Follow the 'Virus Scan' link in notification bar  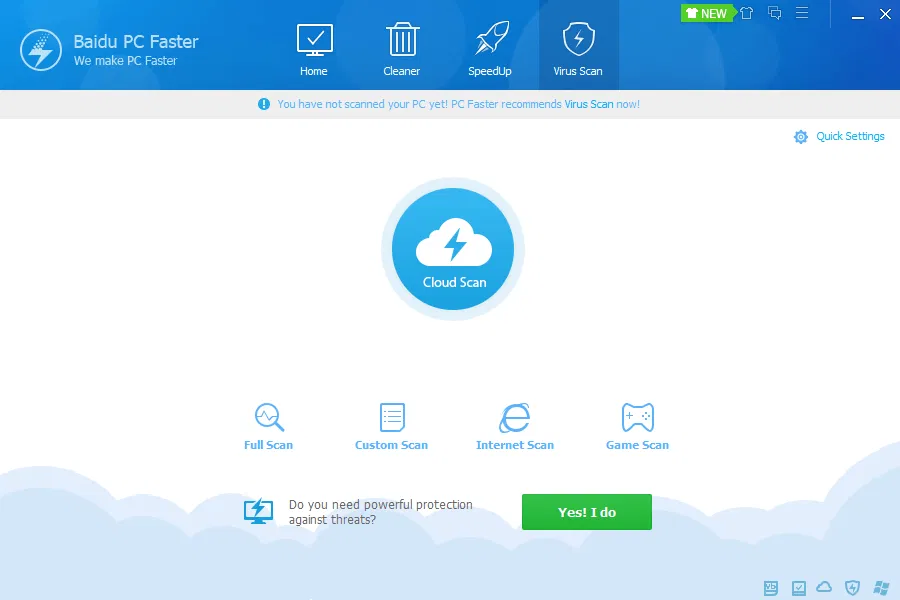pyautogui.click(x=589, y=104)
